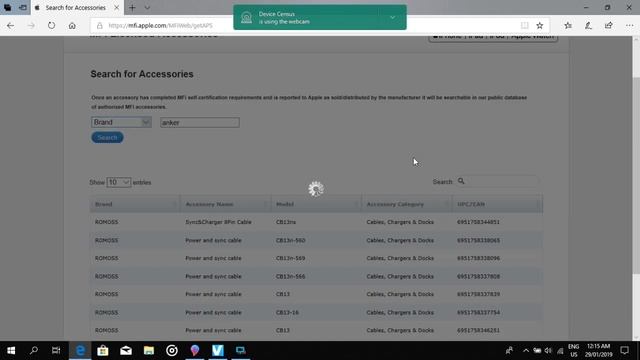Select model CB13-16 cell
The height and width of the screenshot is (360, 640).
pyautogui.click(x=287, y=313)
